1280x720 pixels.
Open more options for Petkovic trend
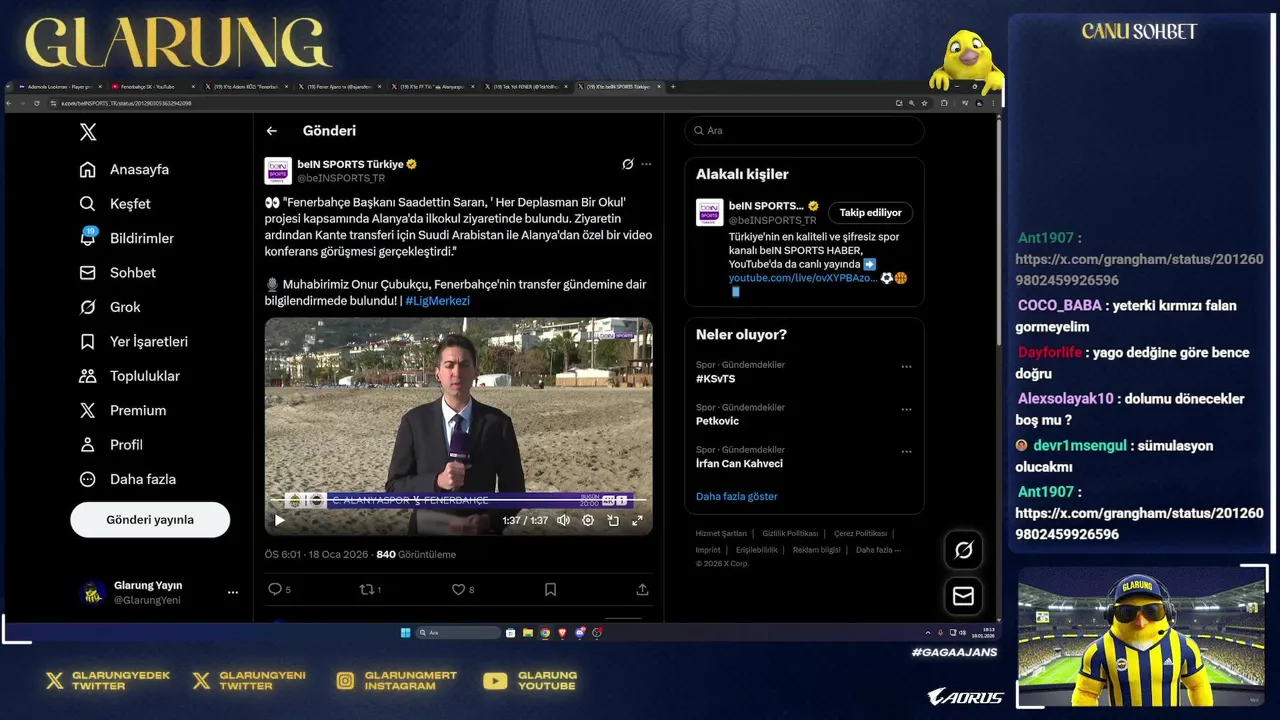906,409
